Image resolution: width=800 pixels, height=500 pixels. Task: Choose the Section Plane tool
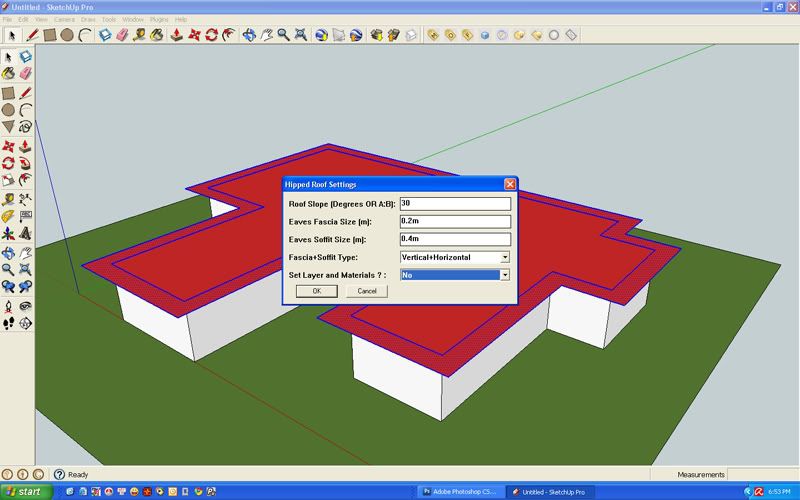pyautogui.click(x=25, y=323)
